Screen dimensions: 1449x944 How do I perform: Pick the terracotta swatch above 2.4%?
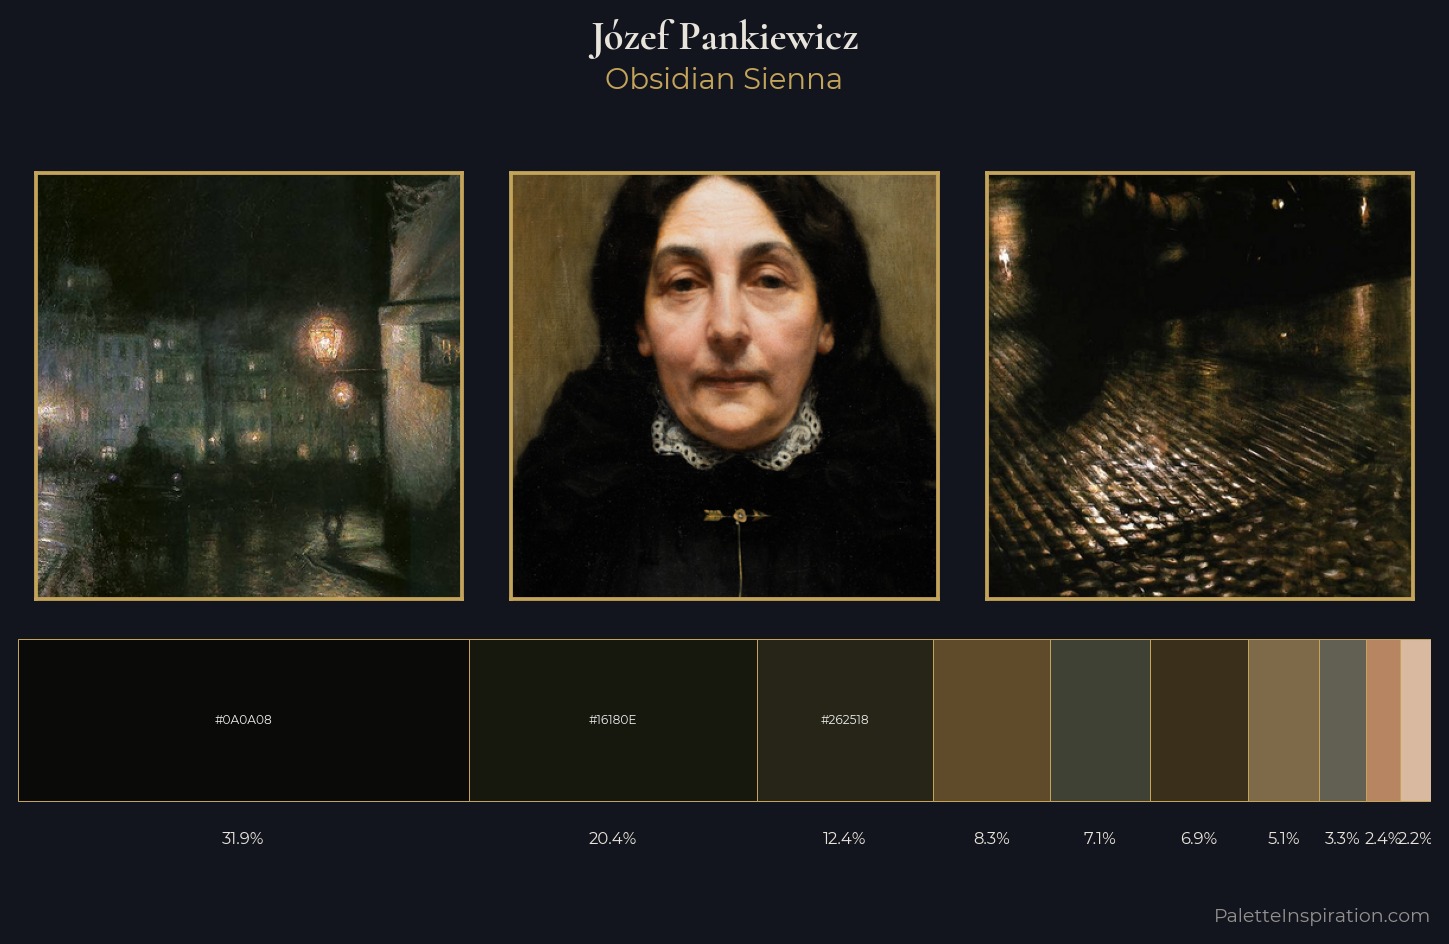coord(1383,720)
